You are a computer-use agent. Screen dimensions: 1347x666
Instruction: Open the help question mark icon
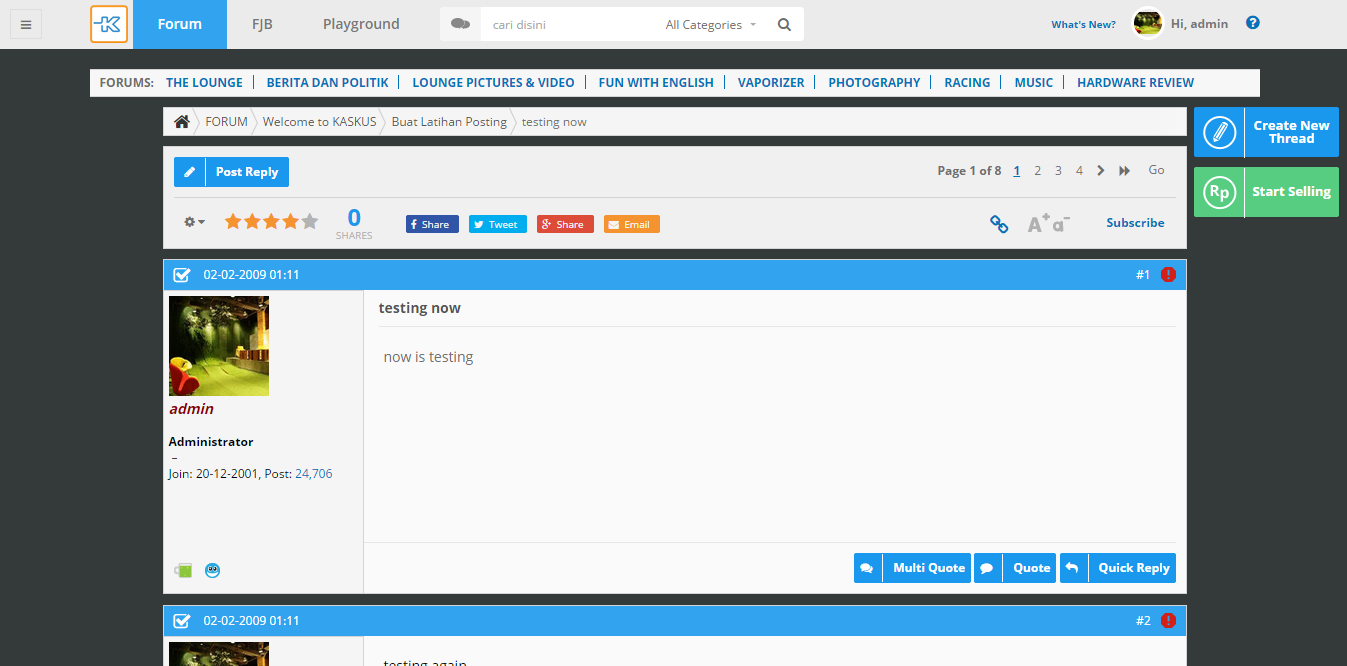[1252, 21]
